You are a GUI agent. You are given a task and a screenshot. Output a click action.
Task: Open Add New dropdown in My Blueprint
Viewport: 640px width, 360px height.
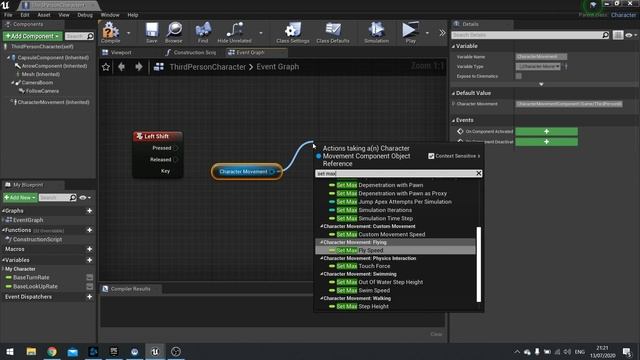click(x=20, y=198)
